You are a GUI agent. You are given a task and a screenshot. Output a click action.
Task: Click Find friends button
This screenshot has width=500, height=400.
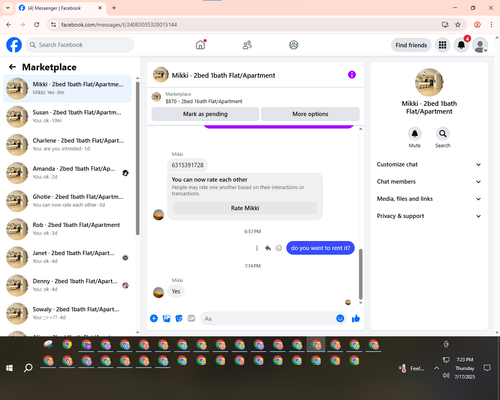coord(411,45)
